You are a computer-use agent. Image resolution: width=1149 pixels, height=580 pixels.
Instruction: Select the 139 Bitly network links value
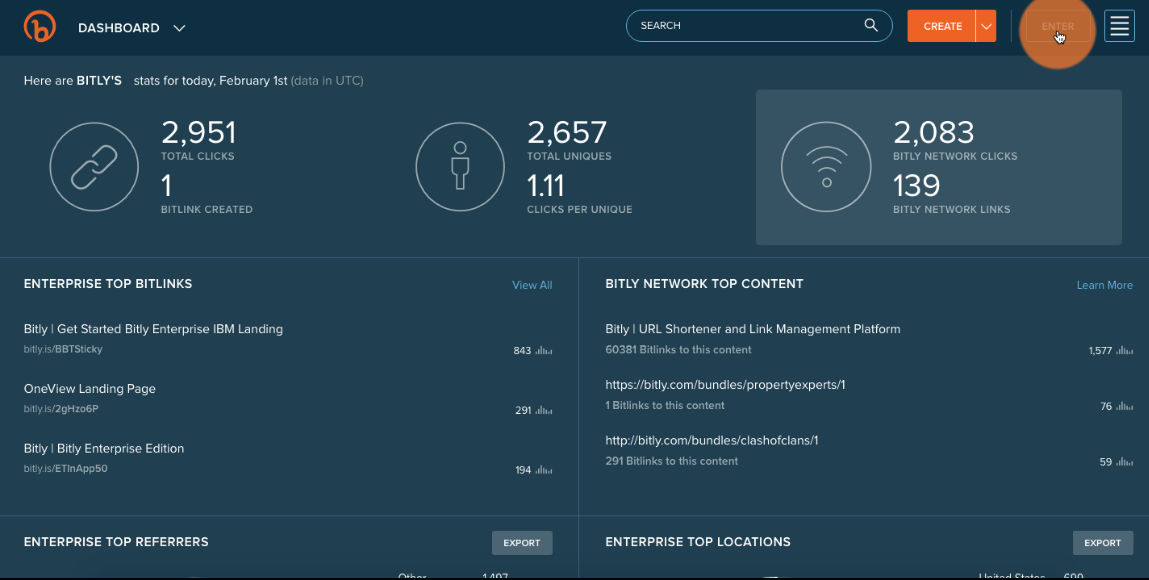916,185
